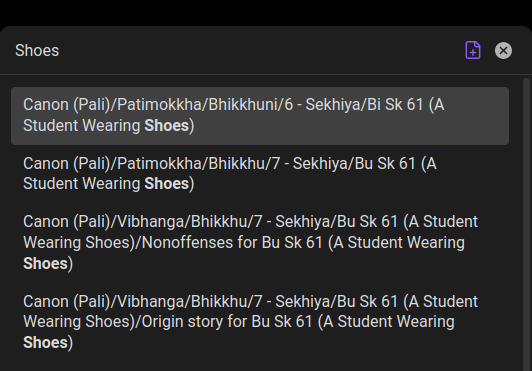Clear the search with the X icon
The image size is (532, 371).
click(x=503, y=51)
